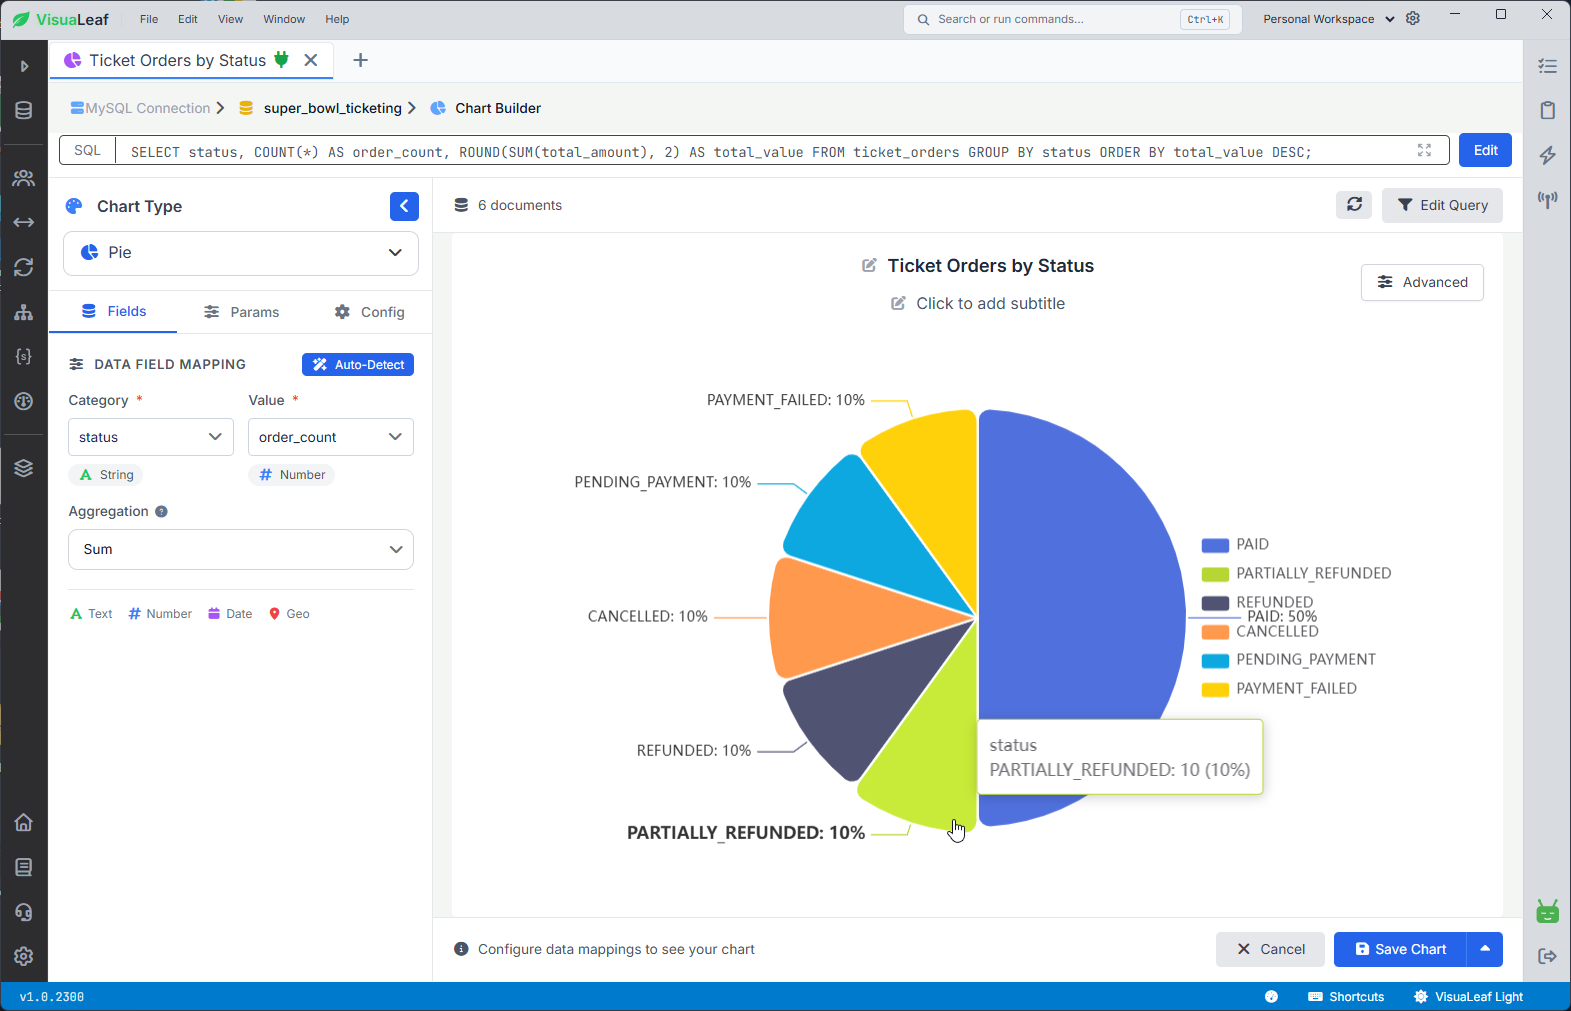Add a new tab with plus icon

tap(361, 60)
